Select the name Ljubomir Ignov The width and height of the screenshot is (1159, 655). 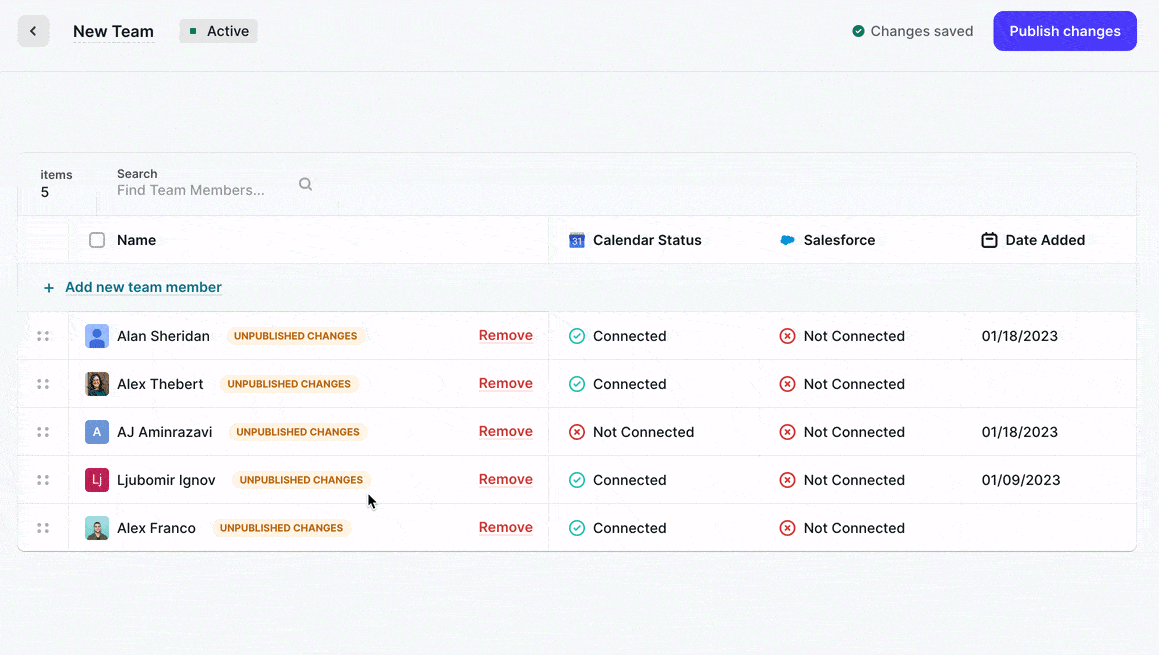[x=166, y=480]
